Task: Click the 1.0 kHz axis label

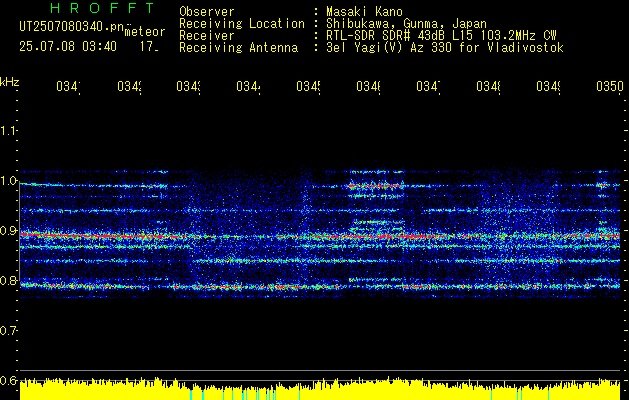Action: 8,181
